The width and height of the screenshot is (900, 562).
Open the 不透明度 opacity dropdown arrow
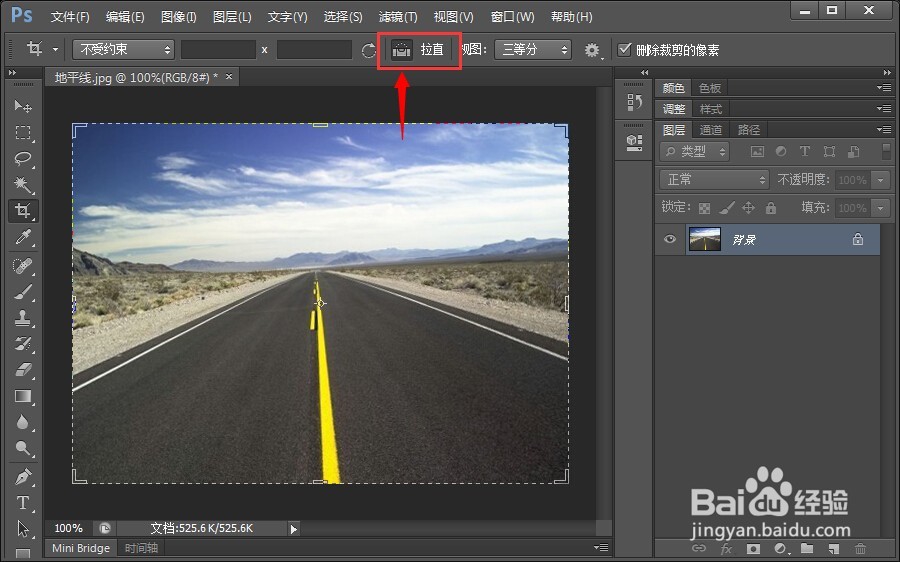pos(880,180)
